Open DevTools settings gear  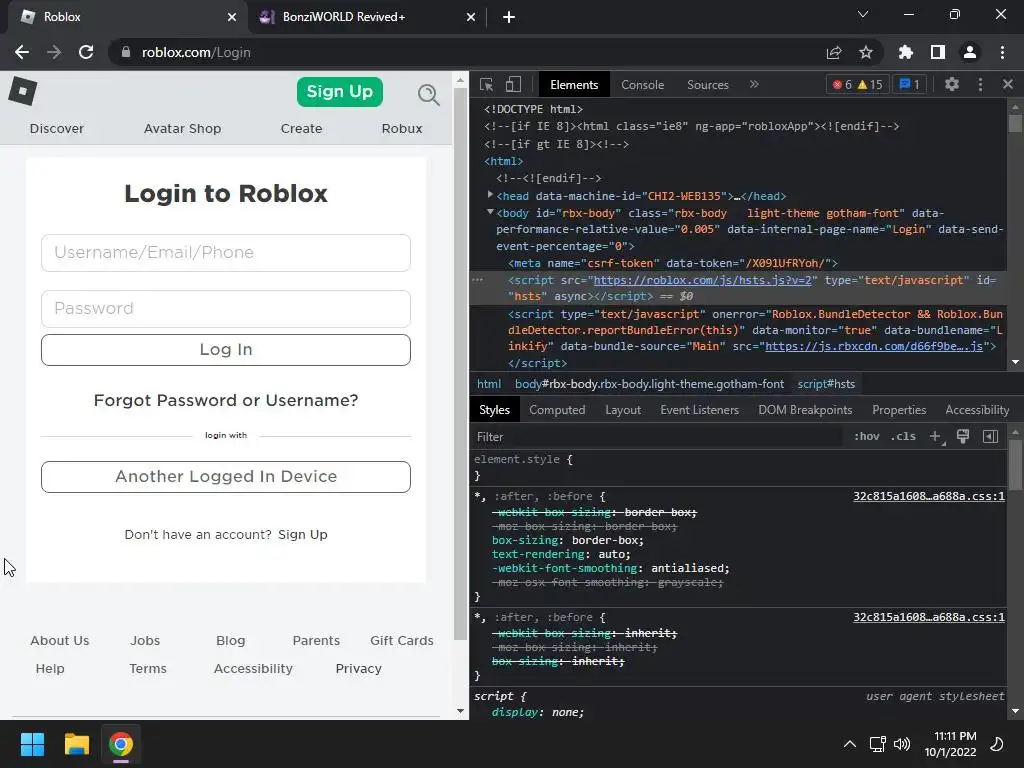tap(952, 84)
